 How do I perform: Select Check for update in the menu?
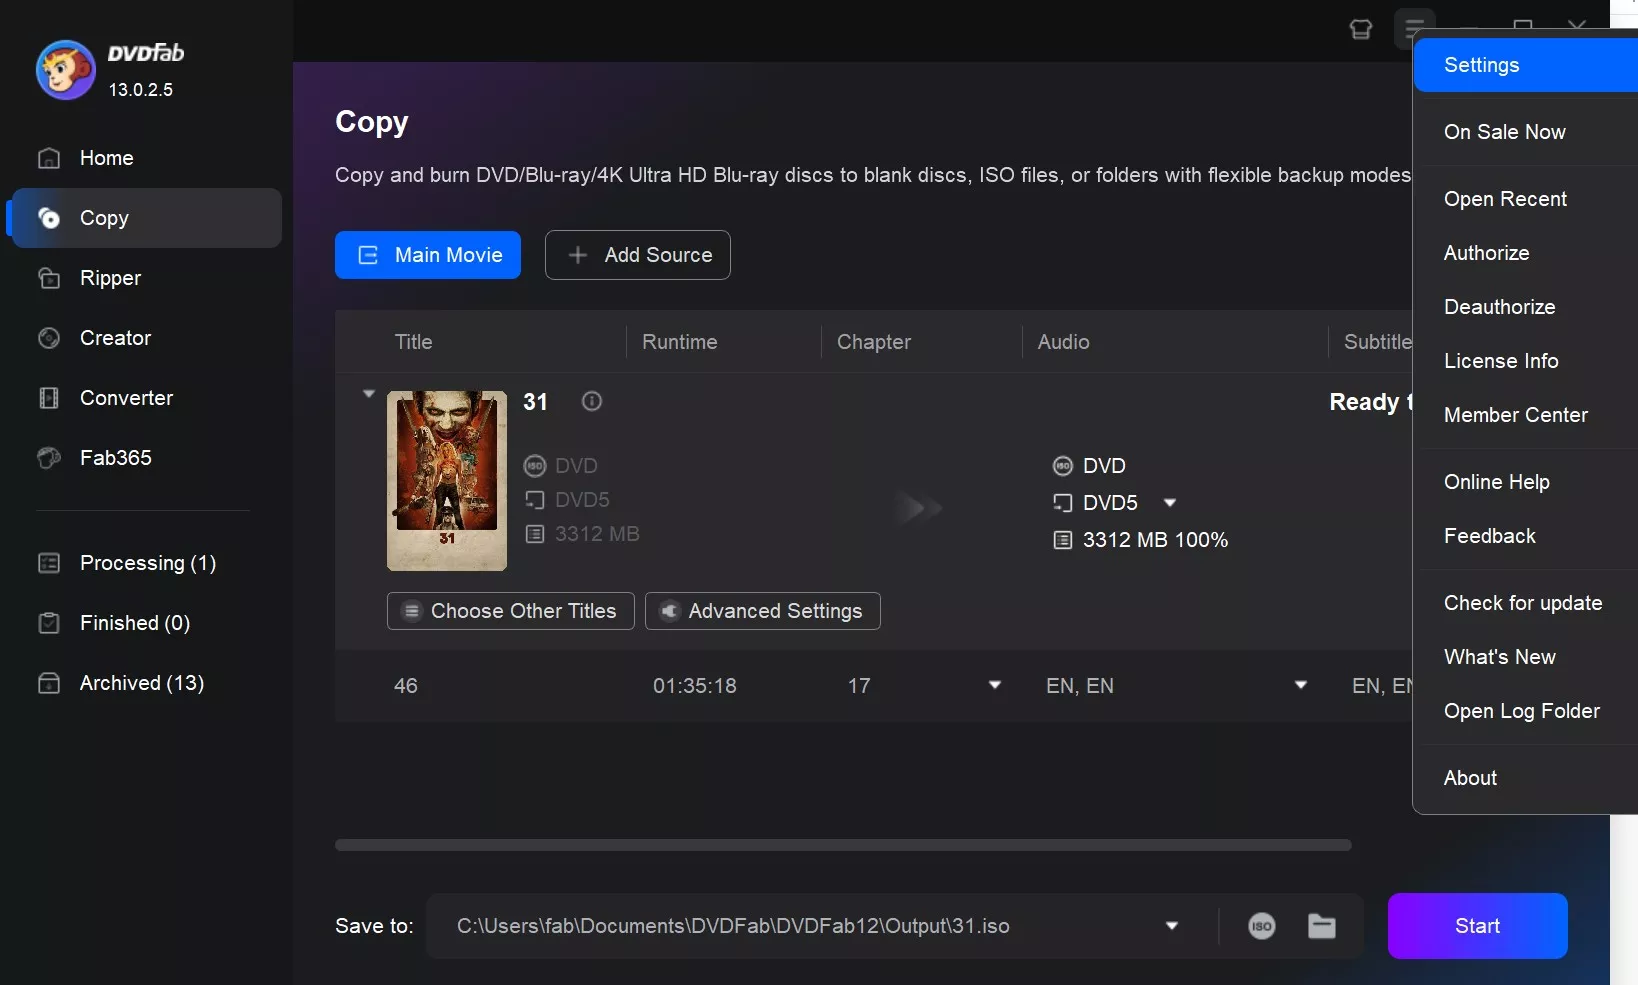pos(1522,603)
